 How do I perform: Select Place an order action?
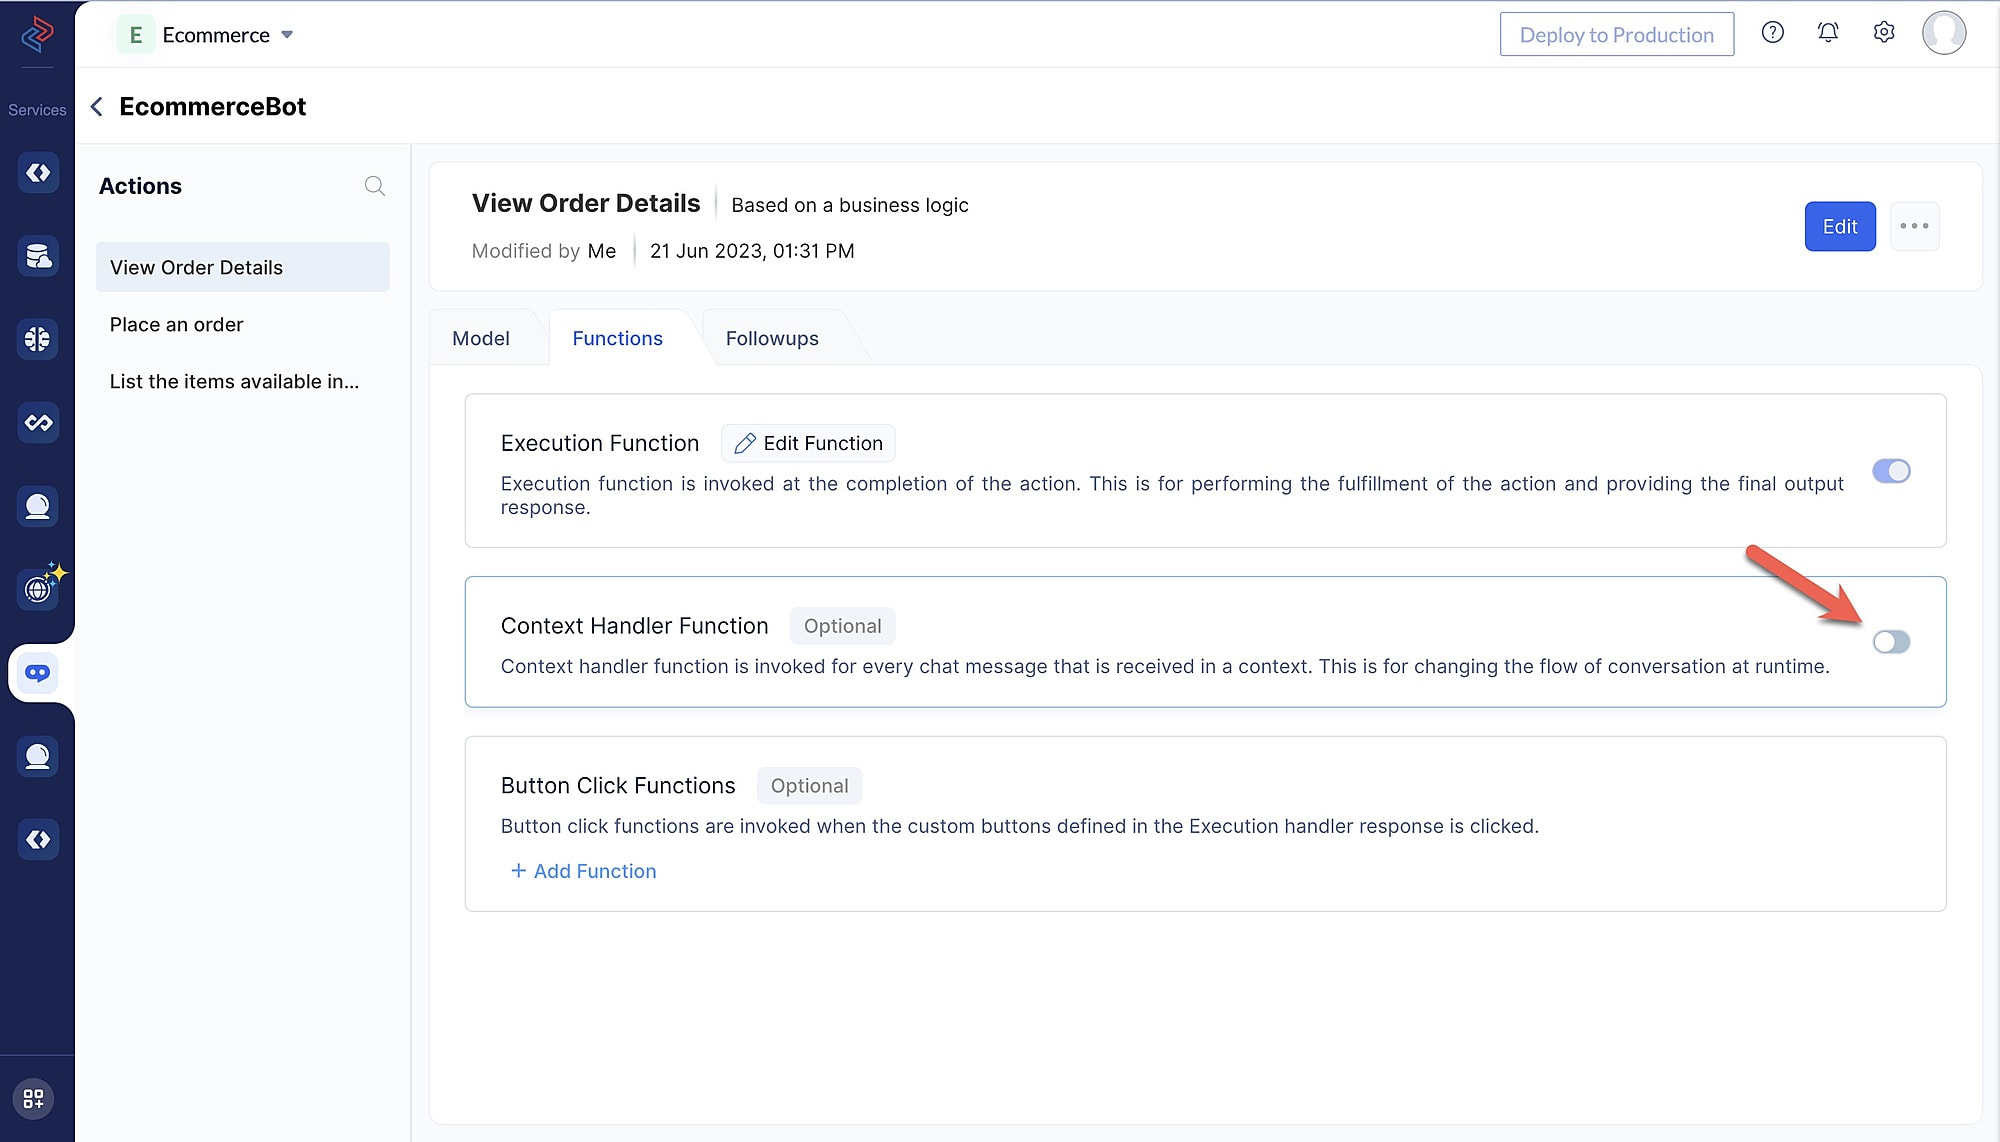[176, 324]
